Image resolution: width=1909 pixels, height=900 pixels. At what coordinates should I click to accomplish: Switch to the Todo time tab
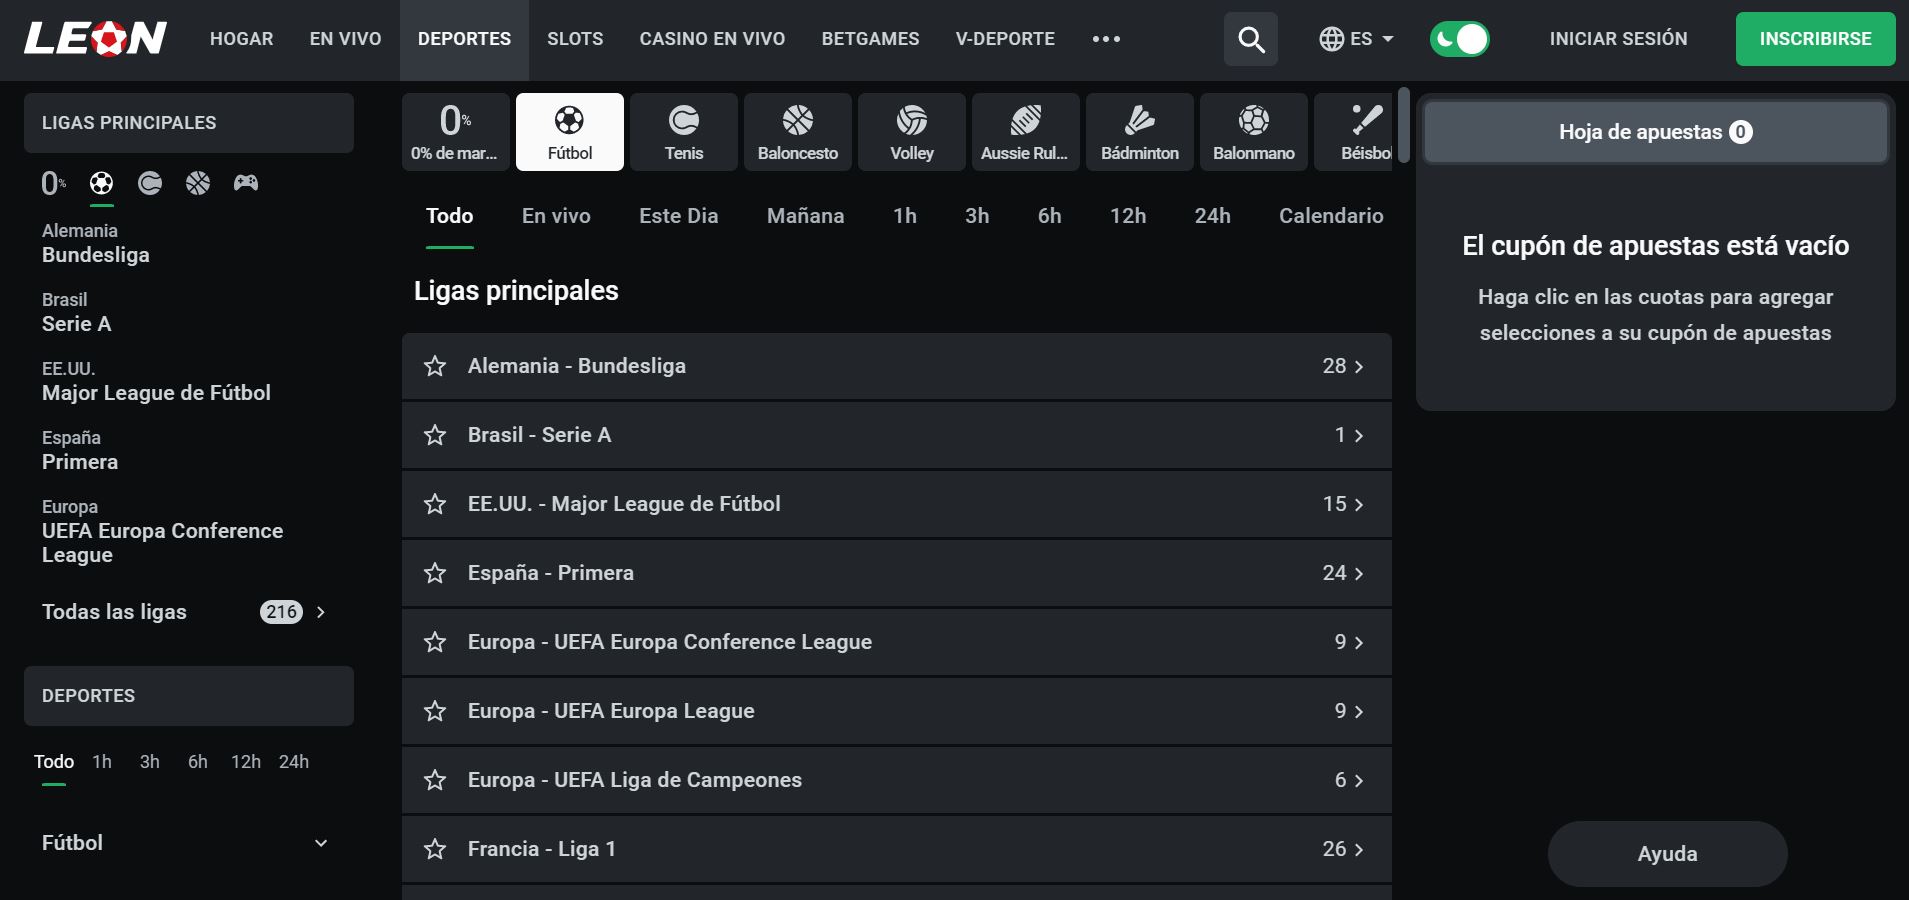coord(450,216)
